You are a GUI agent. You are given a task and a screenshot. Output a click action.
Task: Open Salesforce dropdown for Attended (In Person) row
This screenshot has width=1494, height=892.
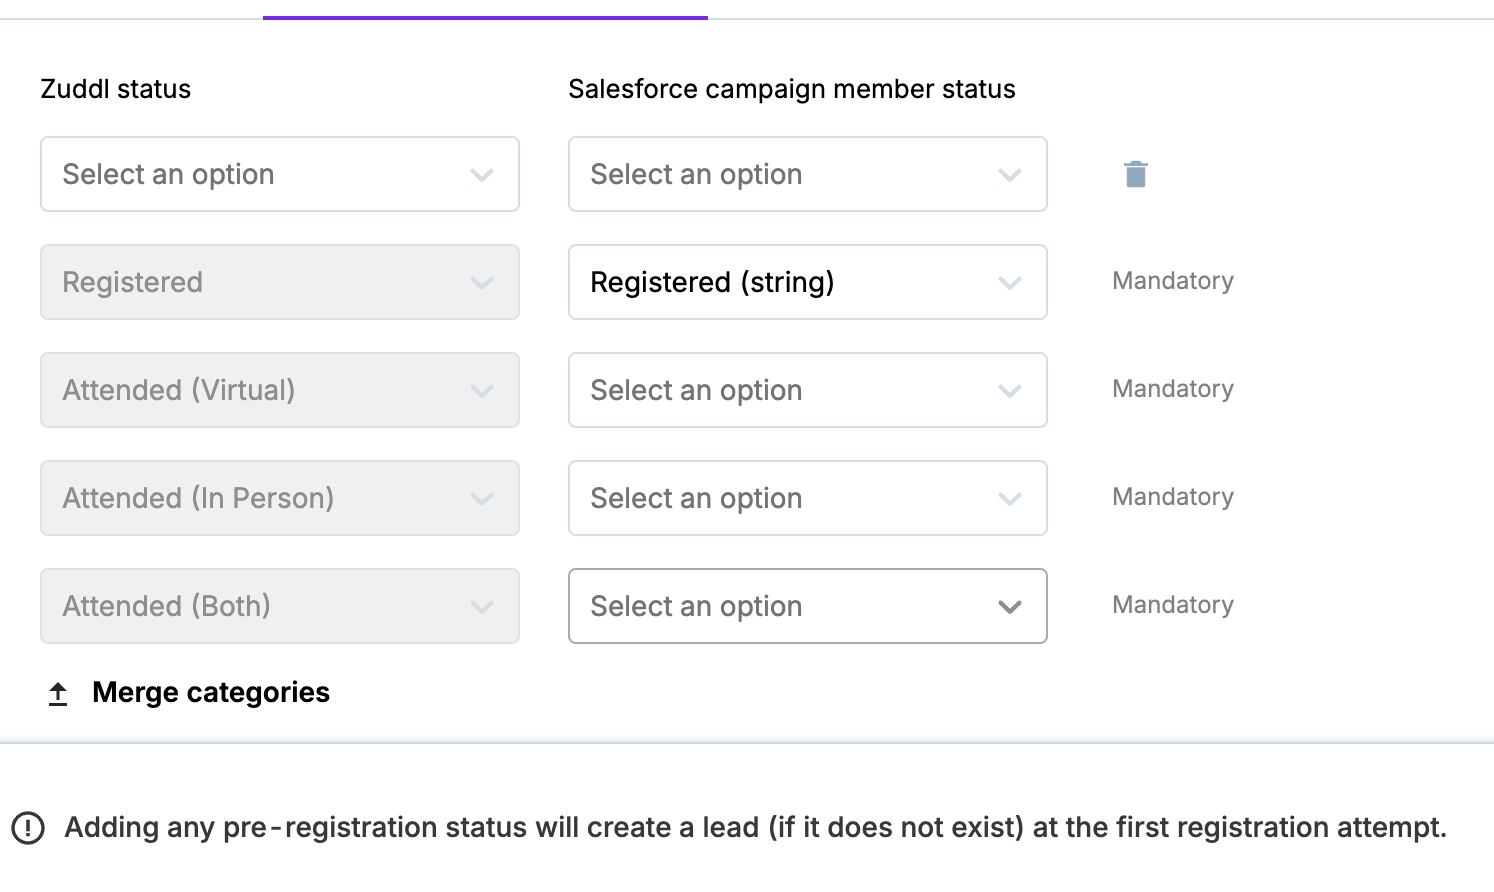pos(807,498)
